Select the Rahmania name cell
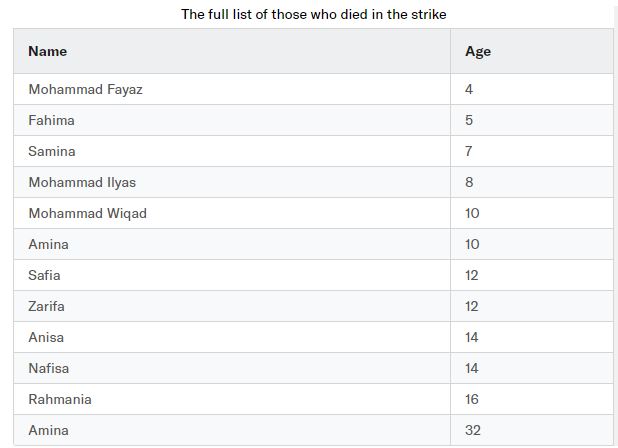618x448 pixels. (232, 399)
